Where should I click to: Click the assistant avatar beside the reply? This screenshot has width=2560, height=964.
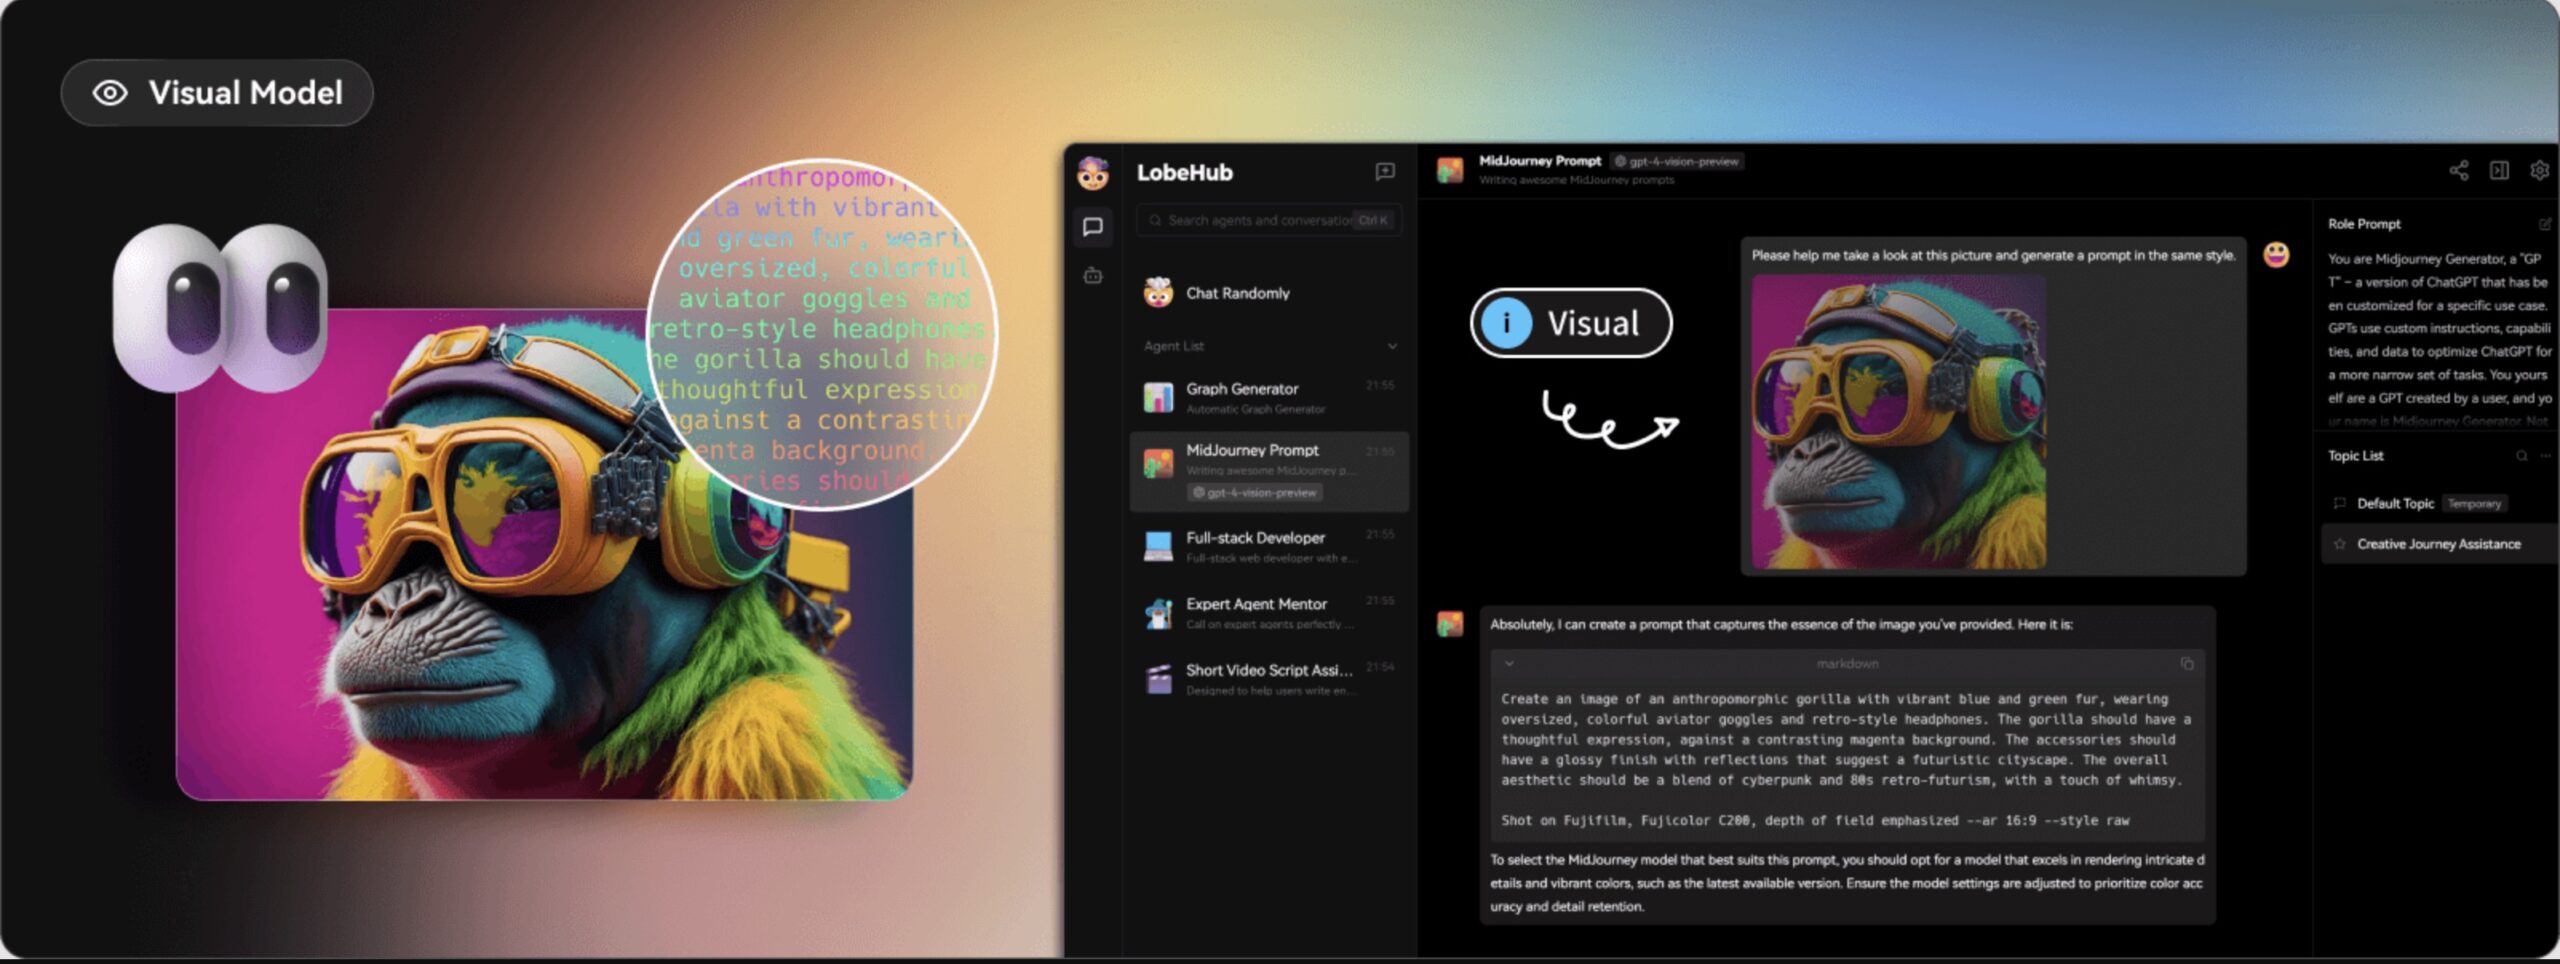point(1450,624)
